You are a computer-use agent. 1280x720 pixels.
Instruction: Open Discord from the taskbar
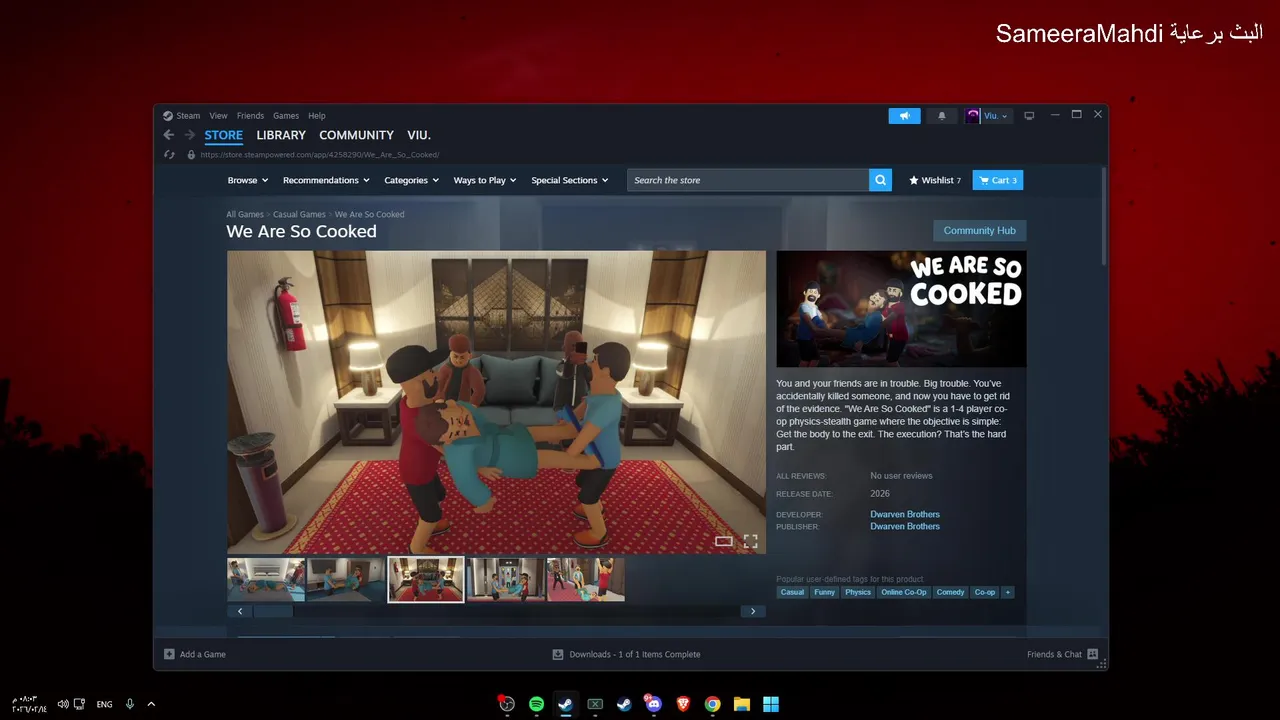pyautogui.click(x=654, y=704)
